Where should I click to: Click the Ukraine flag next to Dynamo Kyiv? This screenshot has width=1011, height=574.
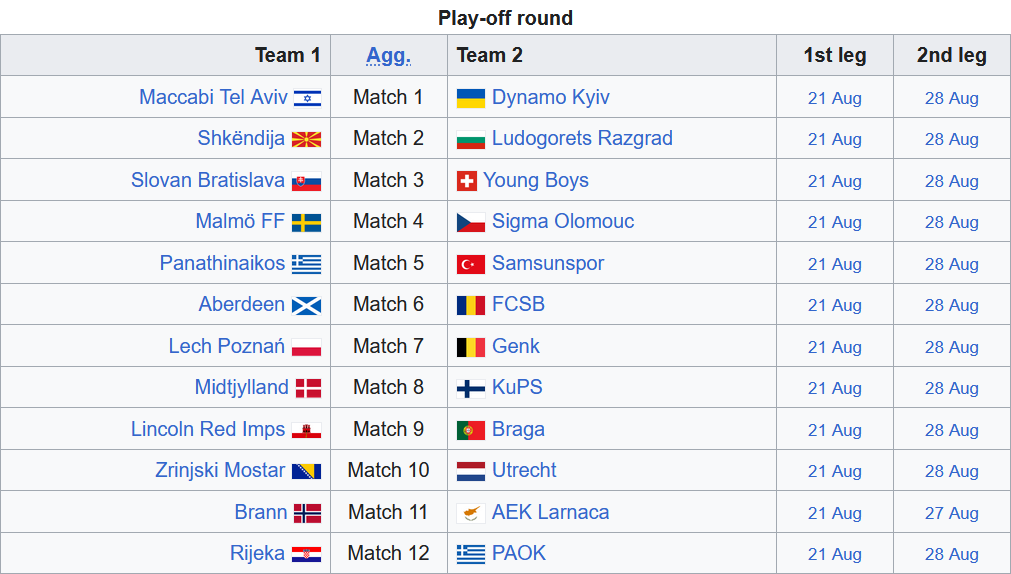(x=471, y=98)
